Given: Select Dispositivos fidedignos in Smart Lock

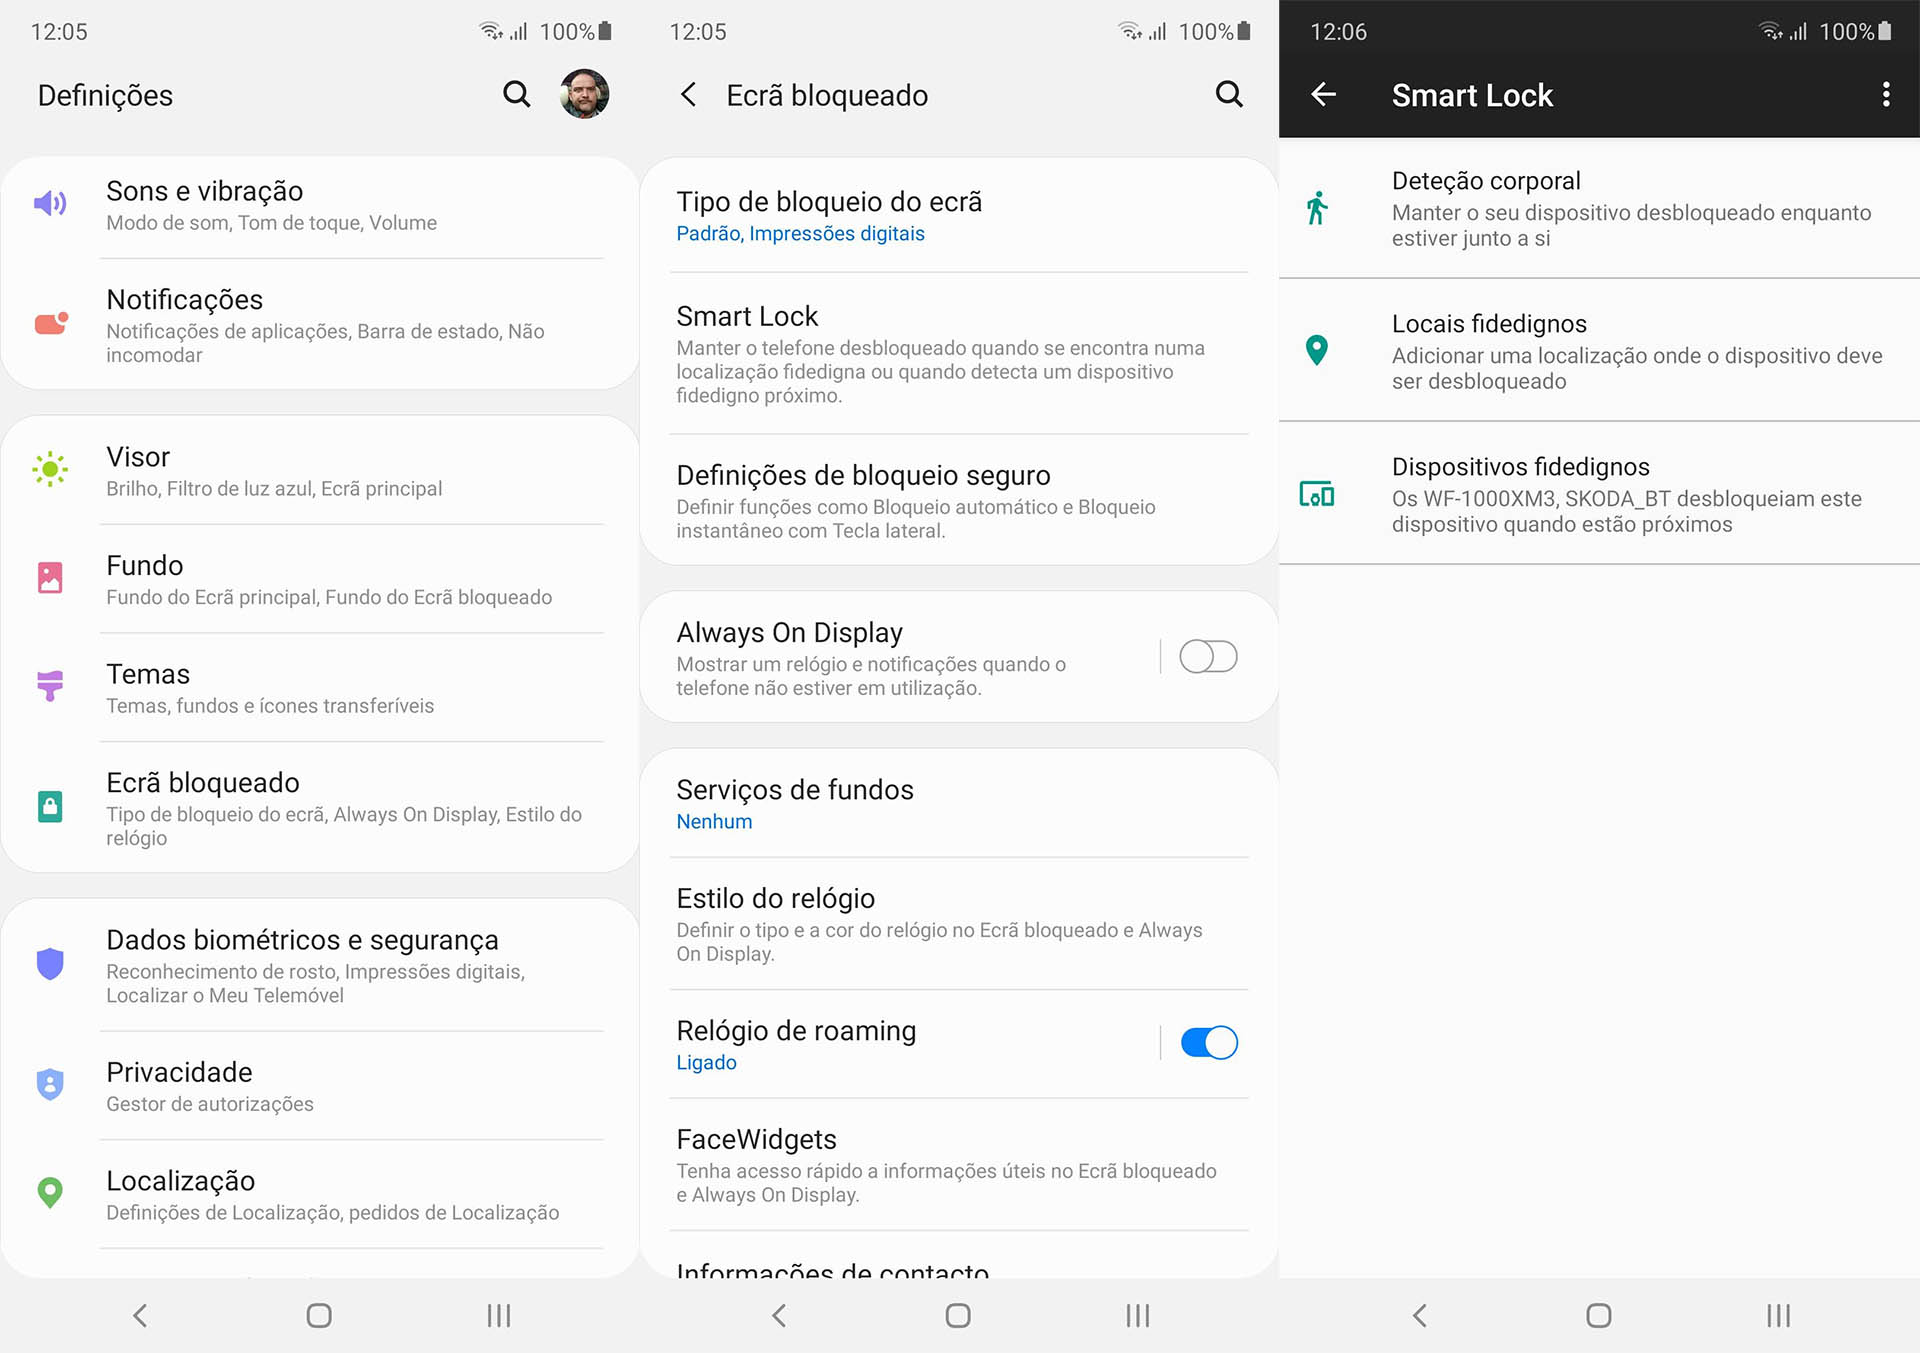Looking at the screenshot, I should point(1599,494).
